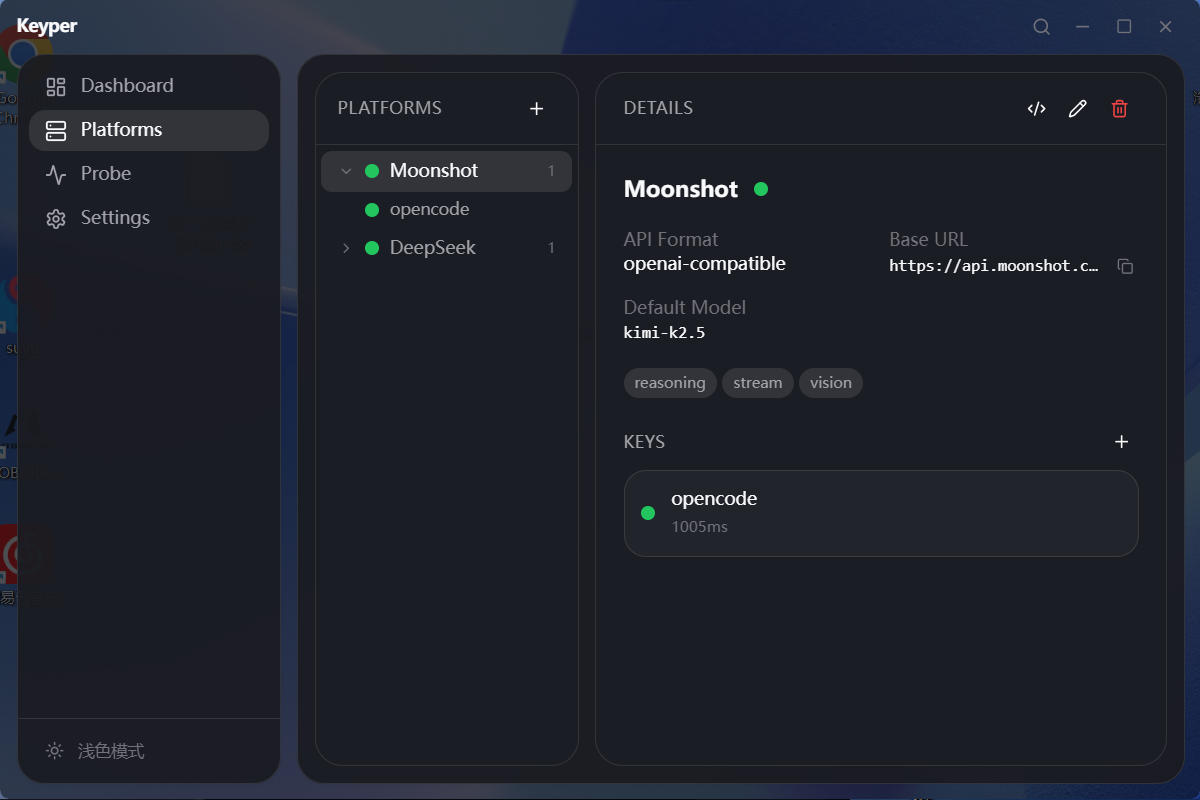Screen dimensions: 1200x800
Task: Click the Keyper app title
Action: [47, 27]
